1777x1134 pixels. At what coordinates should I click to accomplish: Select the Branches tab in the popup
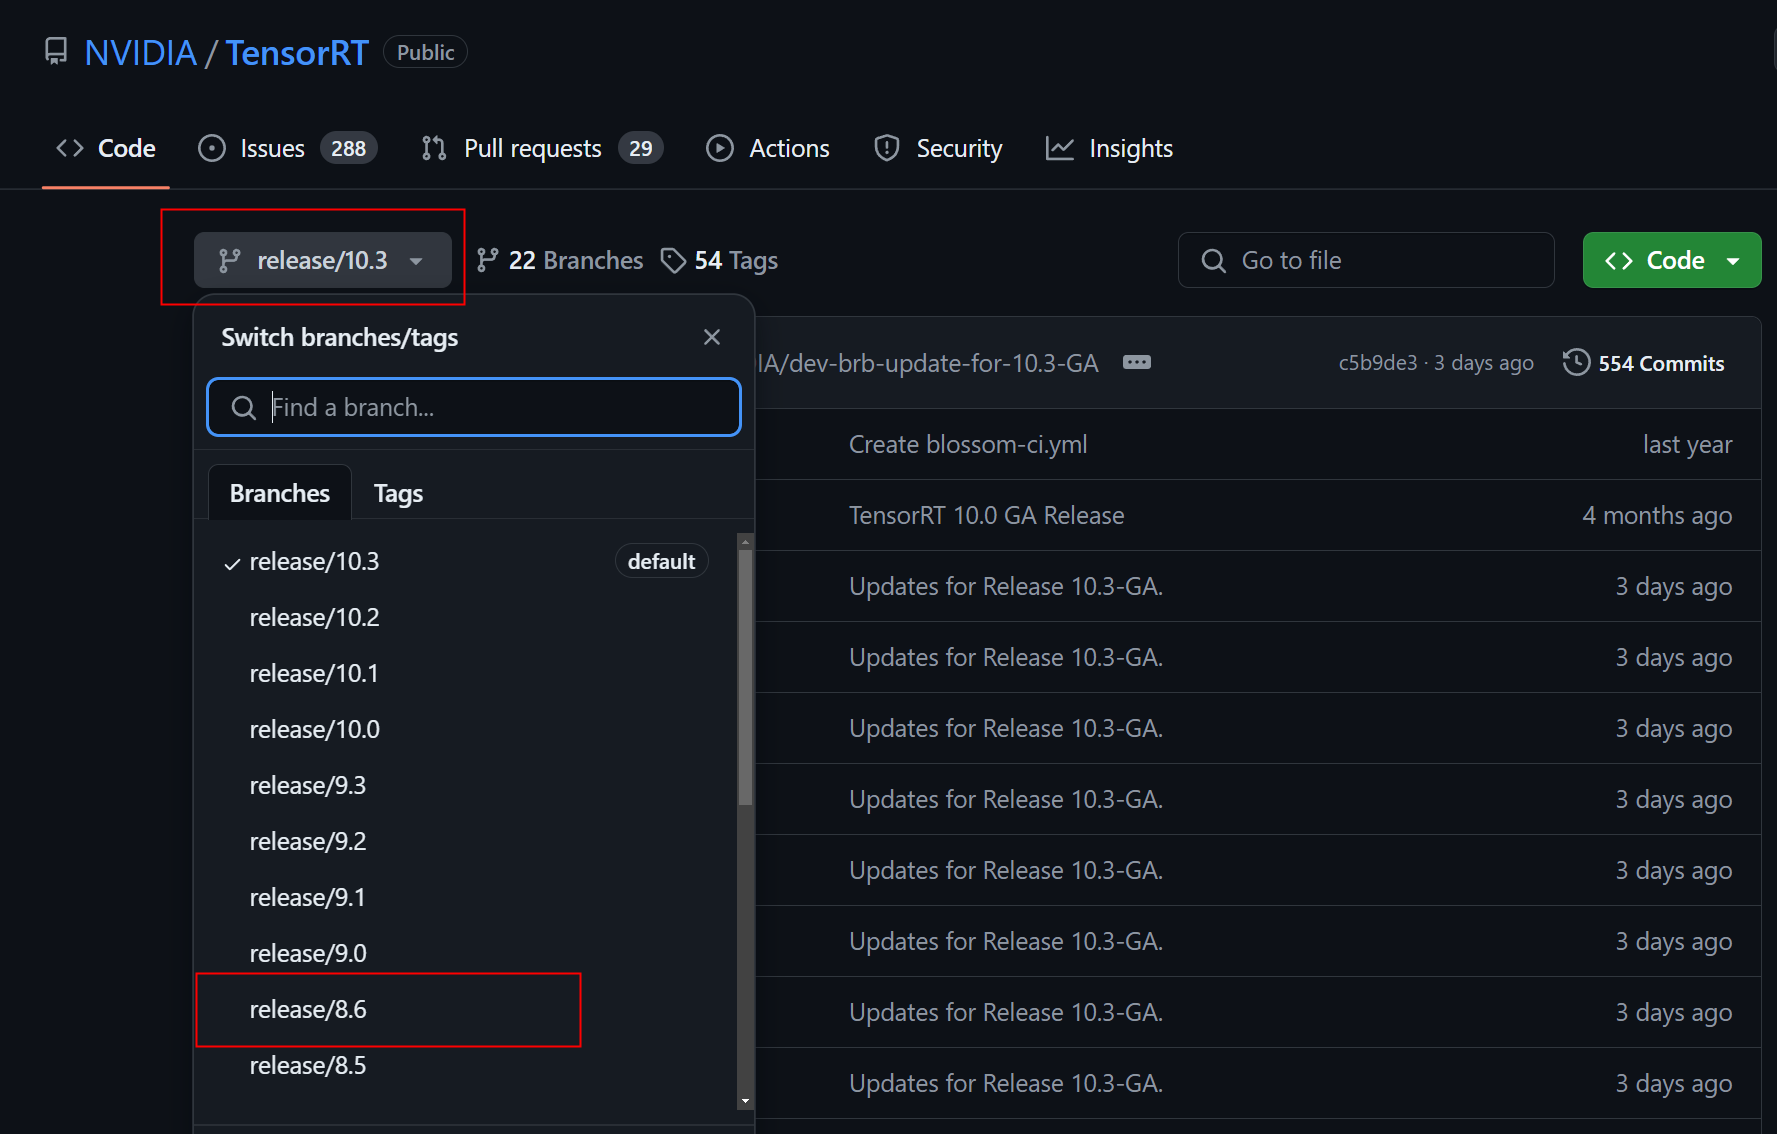(280, 493)
